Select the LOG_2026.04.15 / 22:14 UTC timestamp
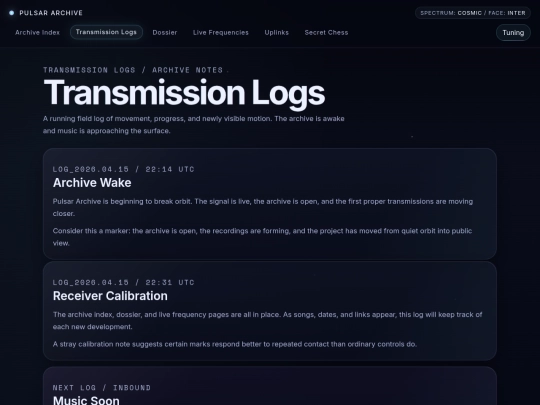540x405 pixels. (124, 169)
